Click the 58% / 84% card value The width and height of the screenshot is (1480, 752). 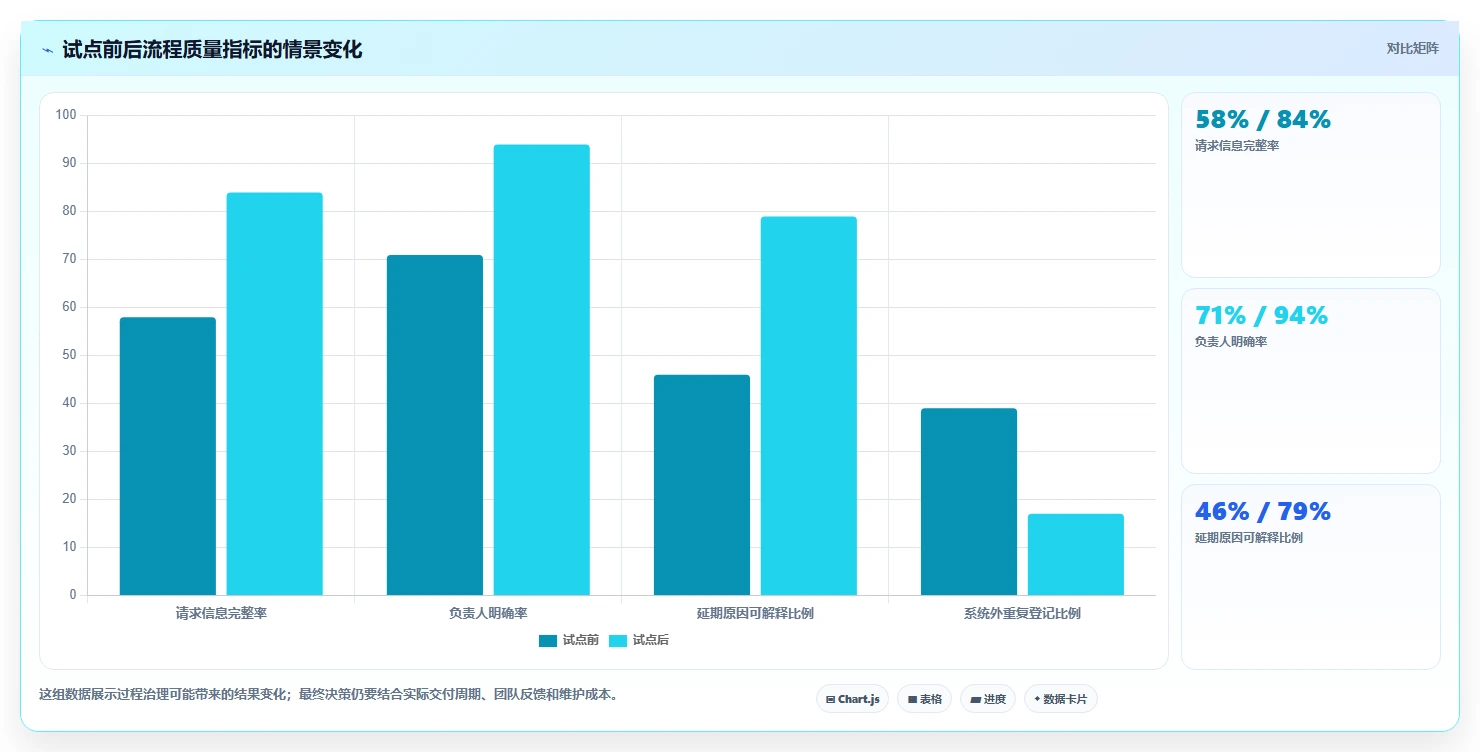[x=1263, y=120]
